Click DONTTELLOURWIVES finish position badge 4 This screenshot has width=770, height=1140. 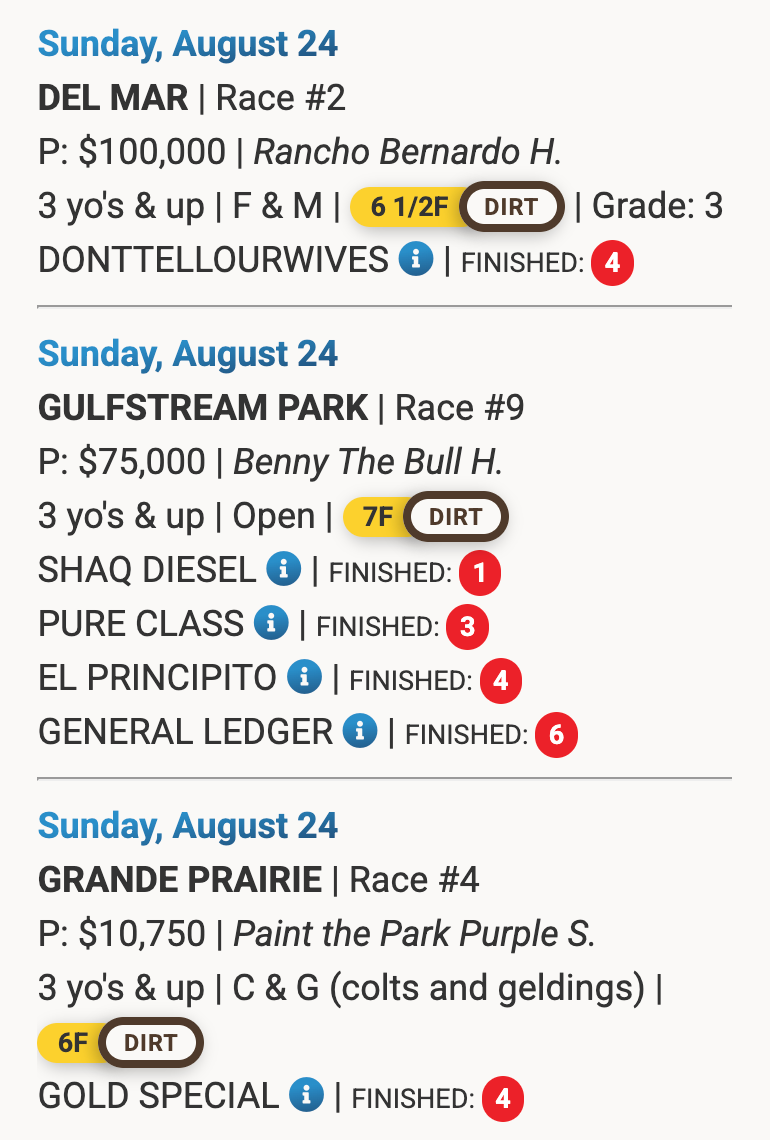click(x=612, y=263)
